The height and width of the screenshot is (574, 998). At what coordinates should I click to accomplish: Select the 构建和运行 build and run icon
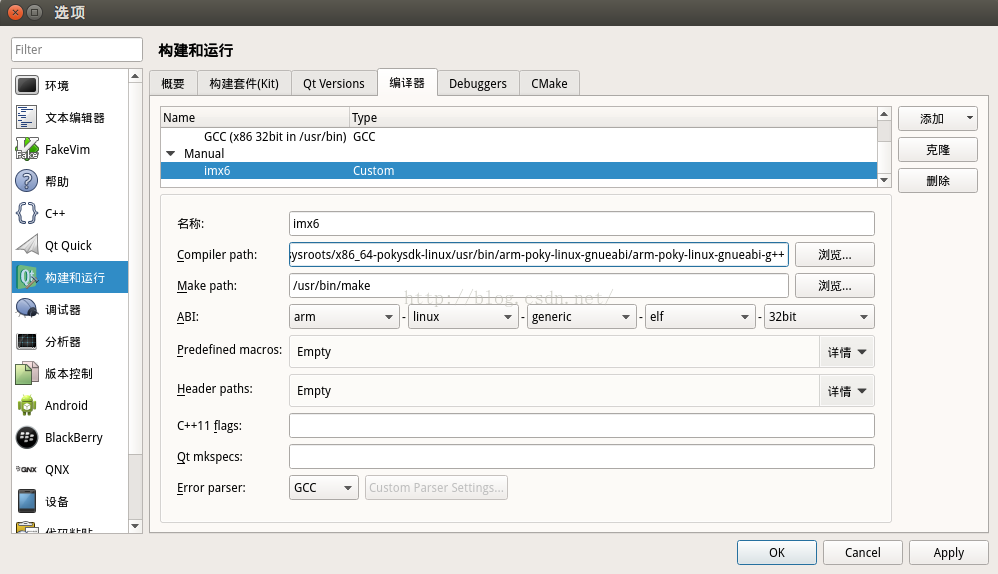(27, 277)
